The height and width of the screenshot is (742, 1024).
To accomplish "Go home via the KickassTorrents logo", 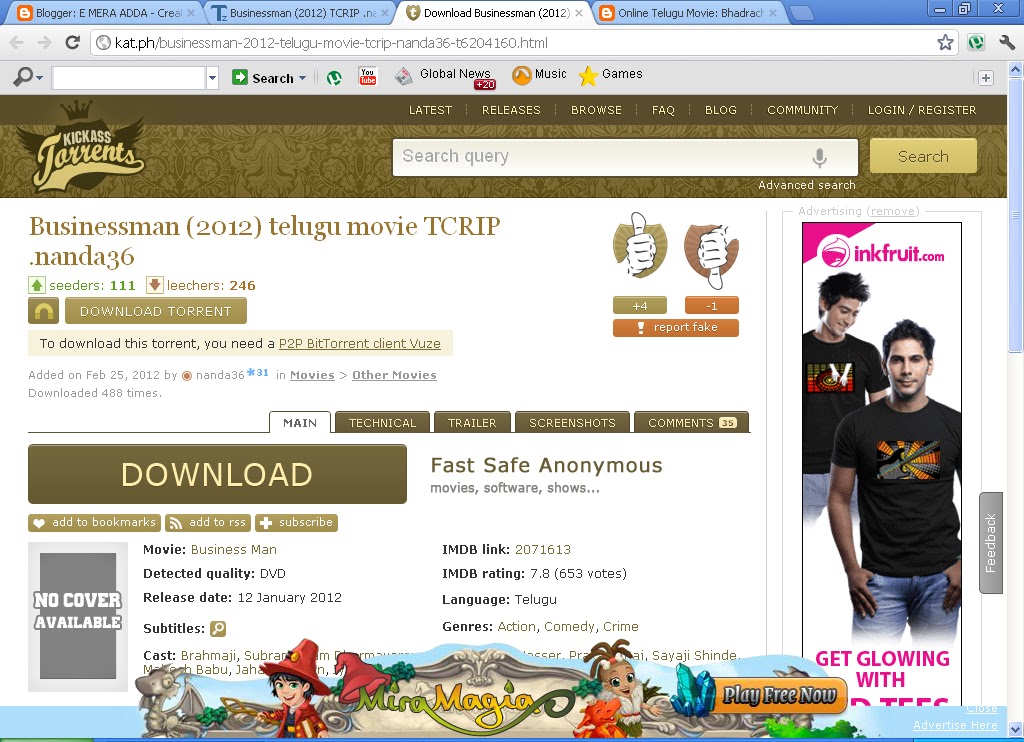I will click(82, 148).
